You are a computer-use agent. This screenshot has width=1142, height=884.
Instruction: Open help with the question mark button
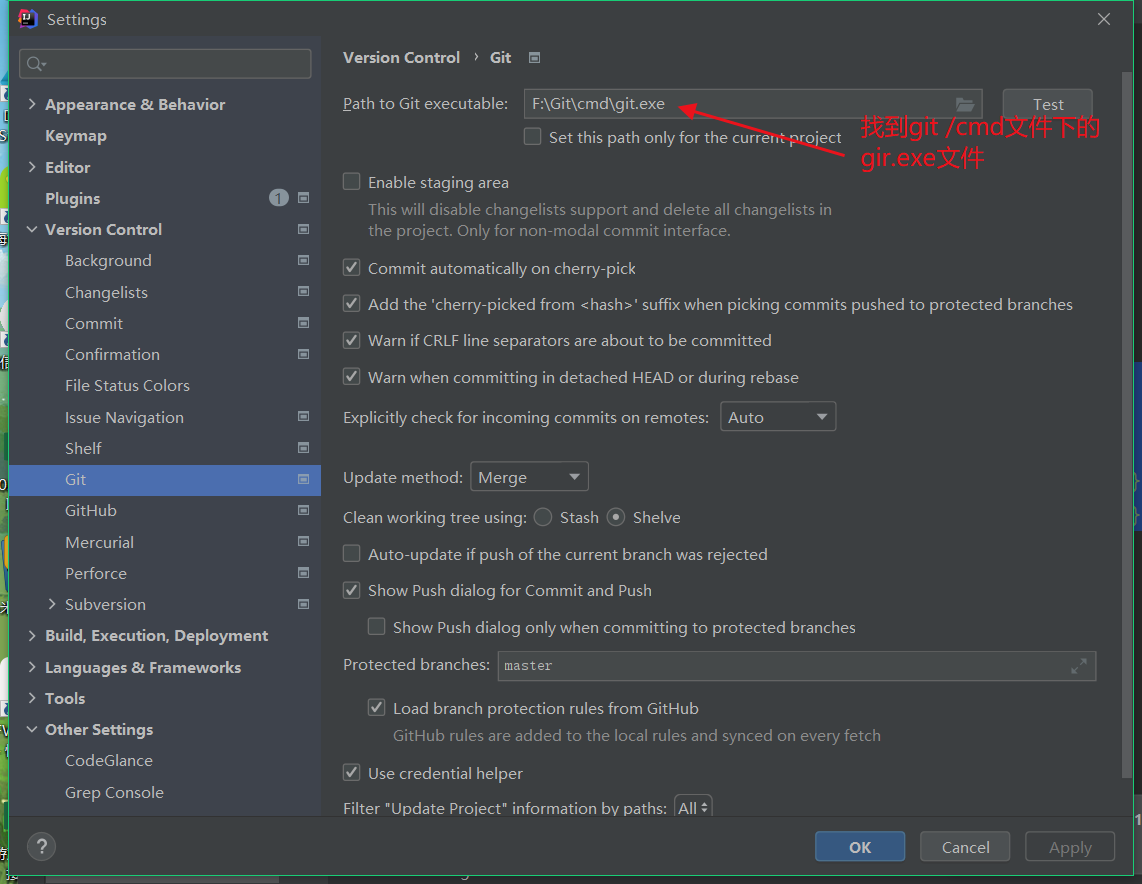tap(42, 846)
